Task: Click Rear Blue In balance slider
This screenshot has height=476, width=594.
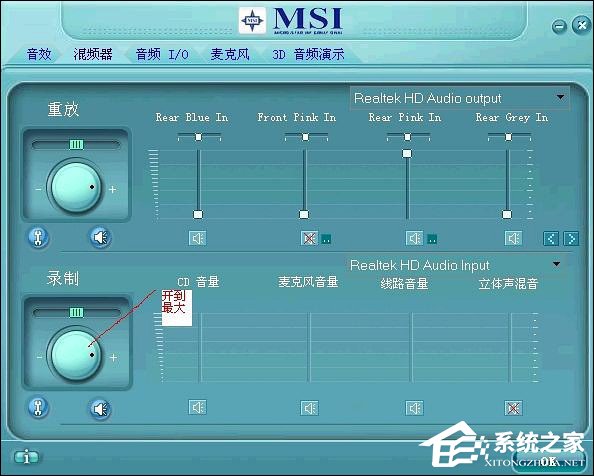Action: (x=199, y=137)
